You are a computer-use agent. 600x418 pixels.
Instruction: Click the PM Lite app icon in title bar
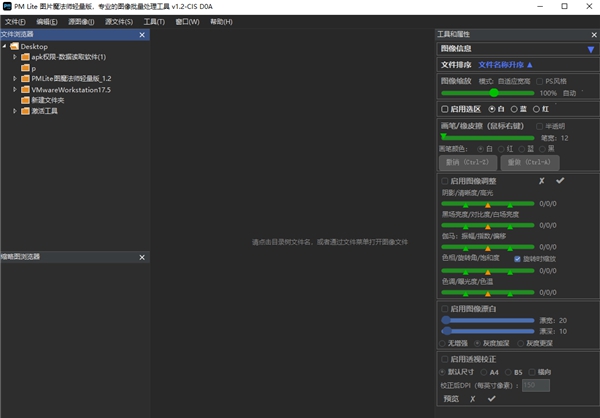pyautogui.click(x=7, y=6)
